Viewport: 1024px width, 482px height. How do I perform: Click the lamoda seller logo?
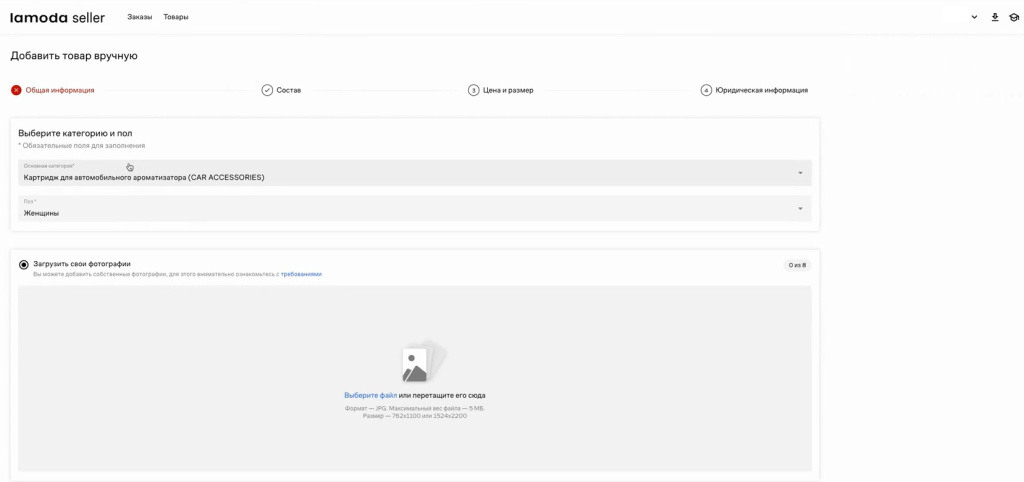click(x=57, y=17)
